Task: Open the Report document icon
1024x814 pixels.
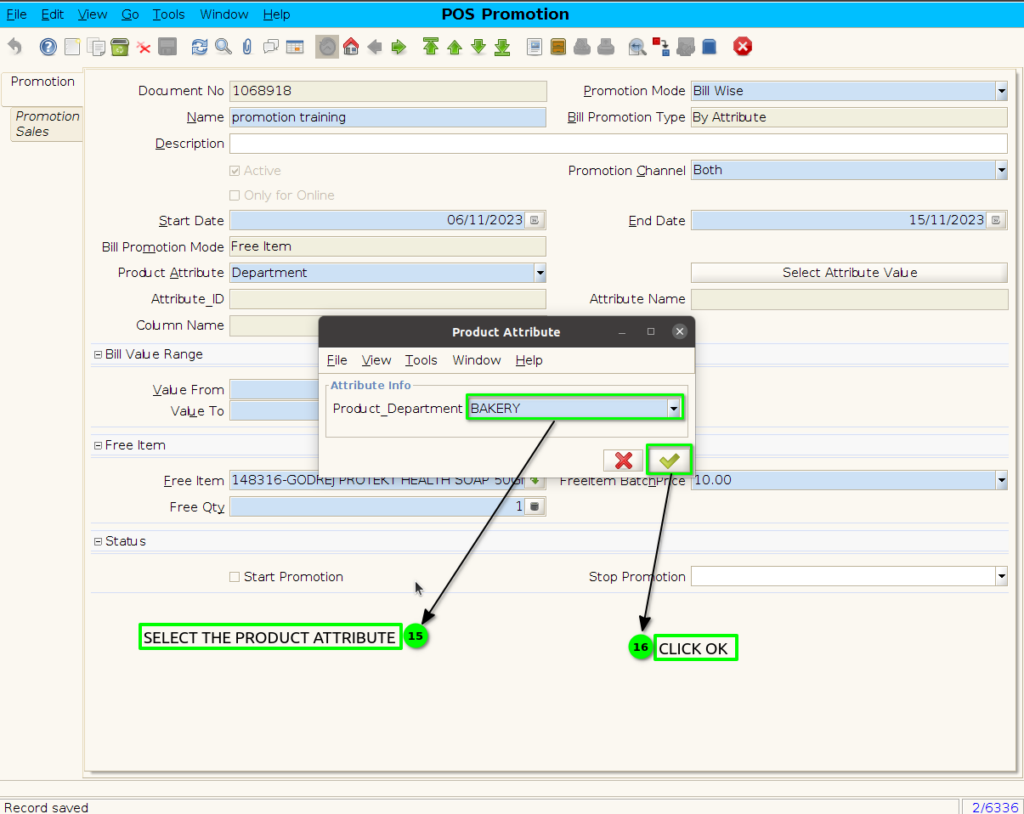Action: [x=534, y=46]
